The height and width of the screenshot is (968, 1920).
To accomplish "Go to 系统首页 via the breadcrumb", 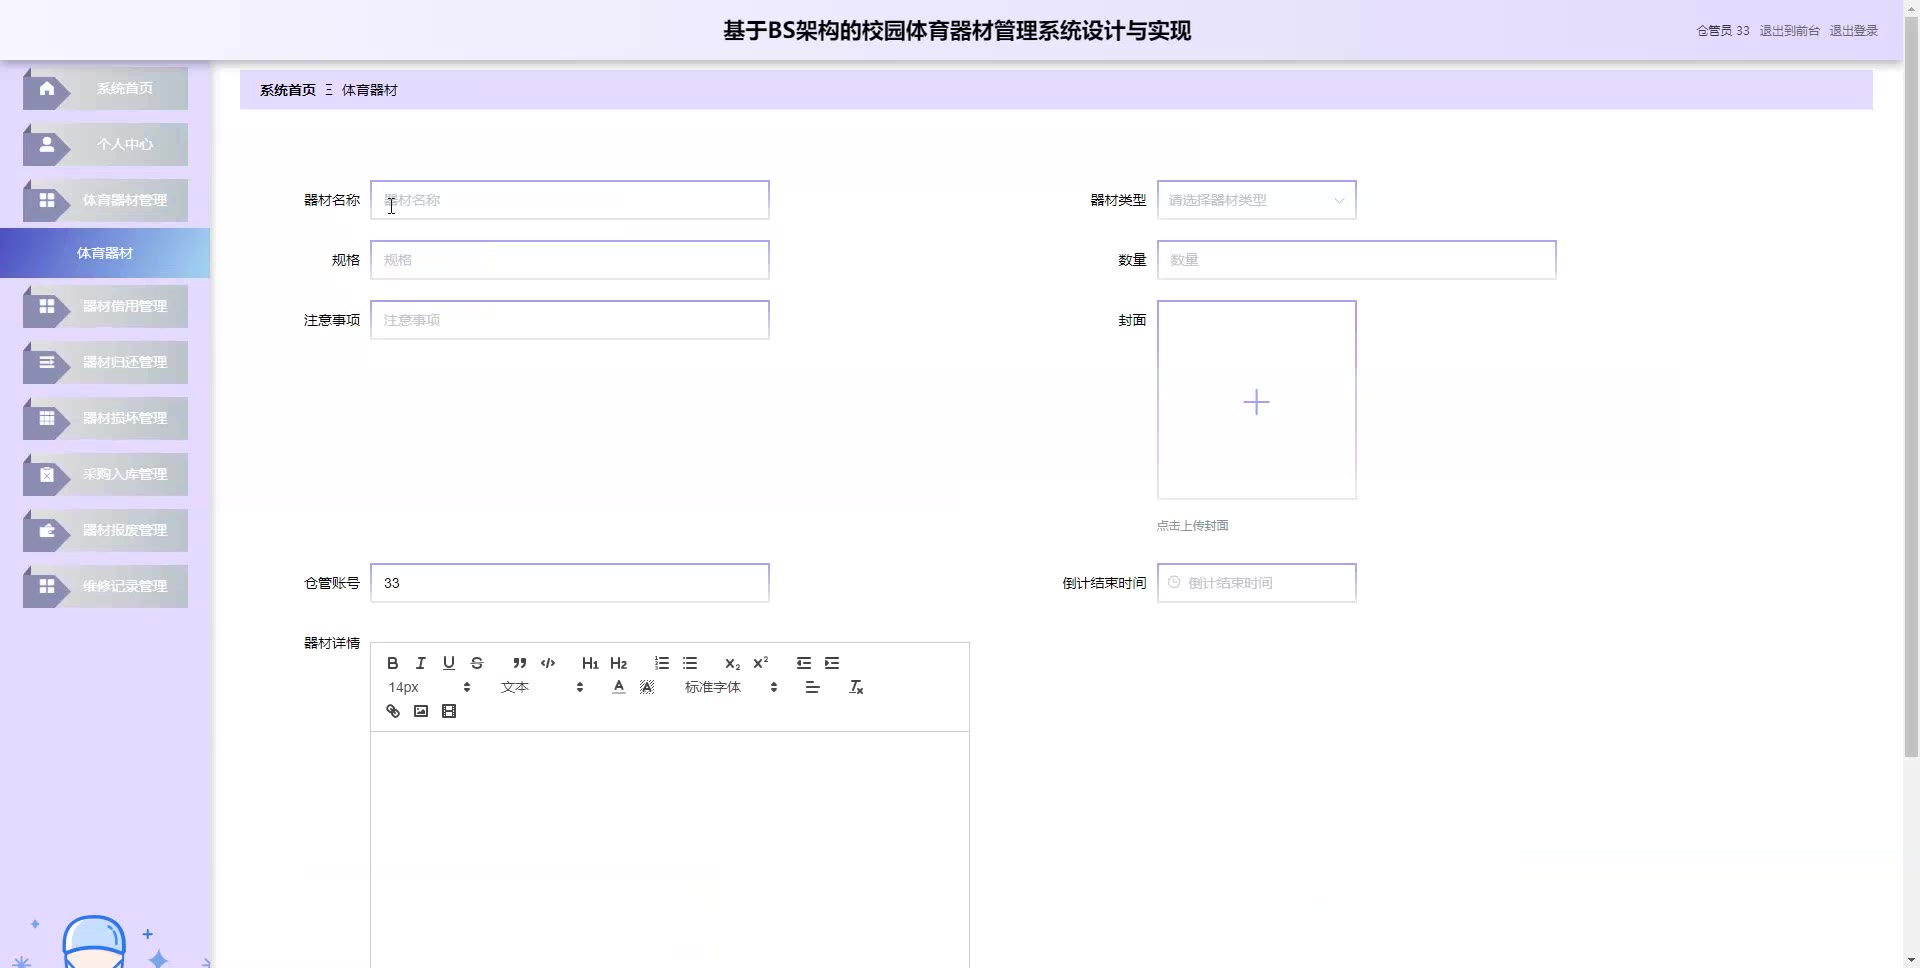I will point(288,90).
